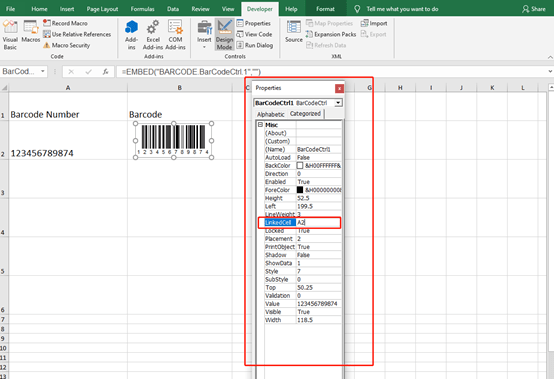Open Excel Add-ins dialog
Screen dimensions: 554x379
[x=153, y=35]
